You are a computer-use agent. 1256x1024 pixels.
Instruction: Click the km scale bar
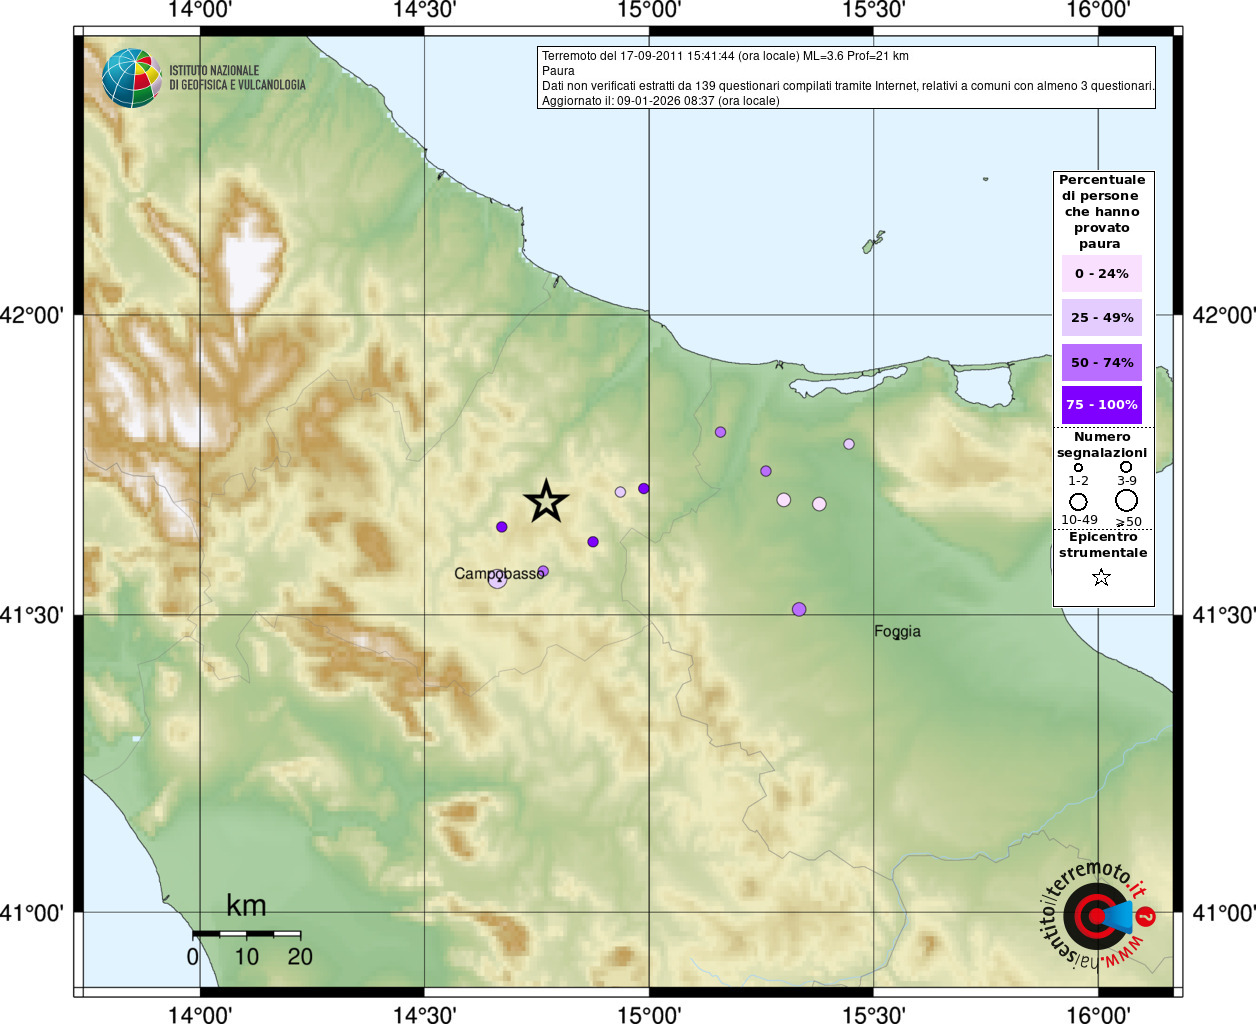[246, 934]
